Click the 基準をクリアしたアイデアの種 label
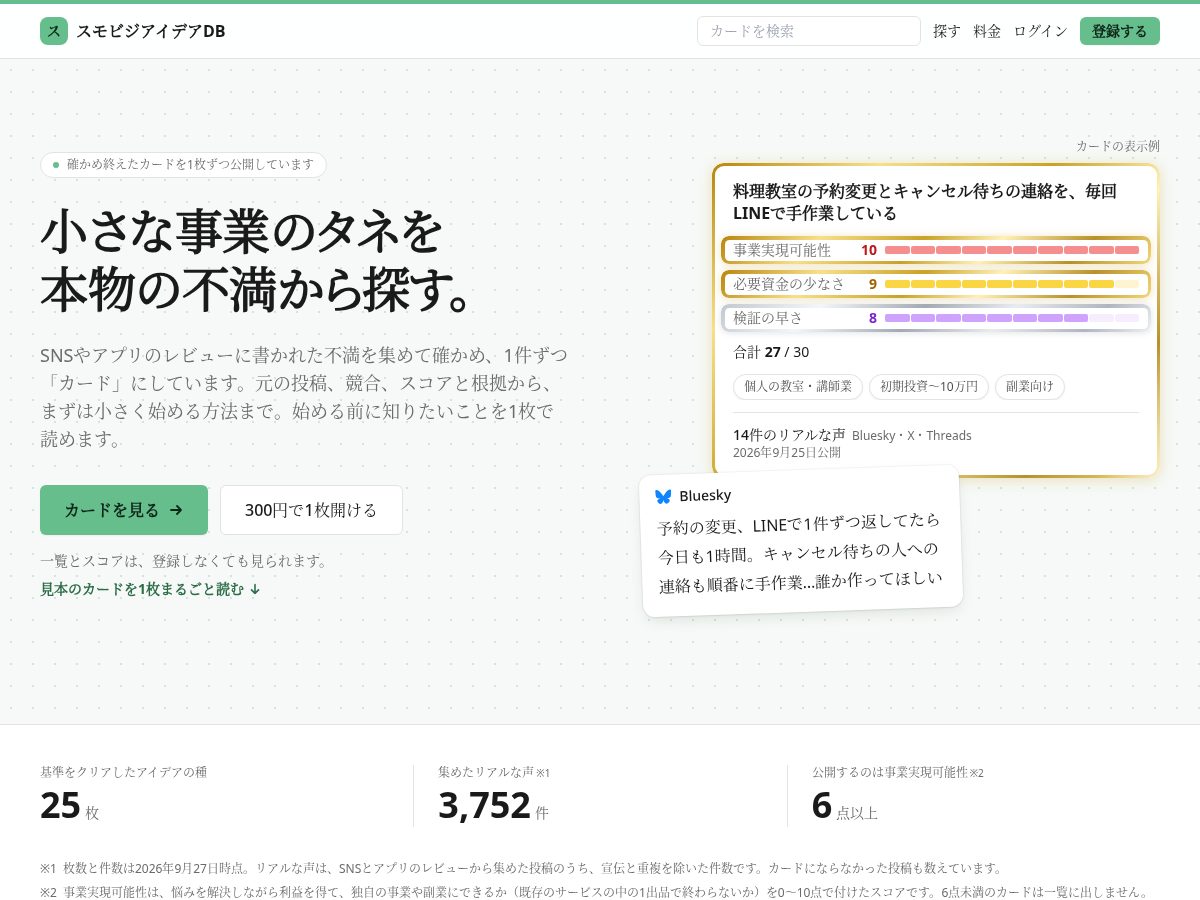The image size is (1200, 900). (124, 772)
